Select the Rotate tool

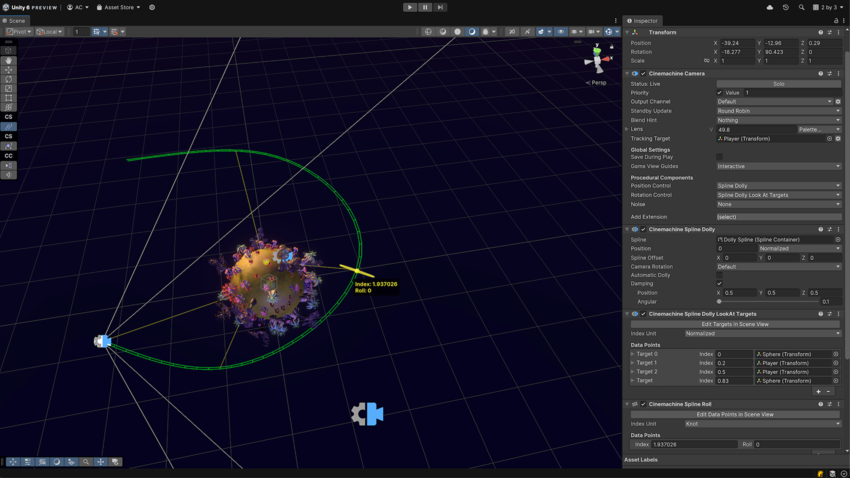(x=8, y=79)
